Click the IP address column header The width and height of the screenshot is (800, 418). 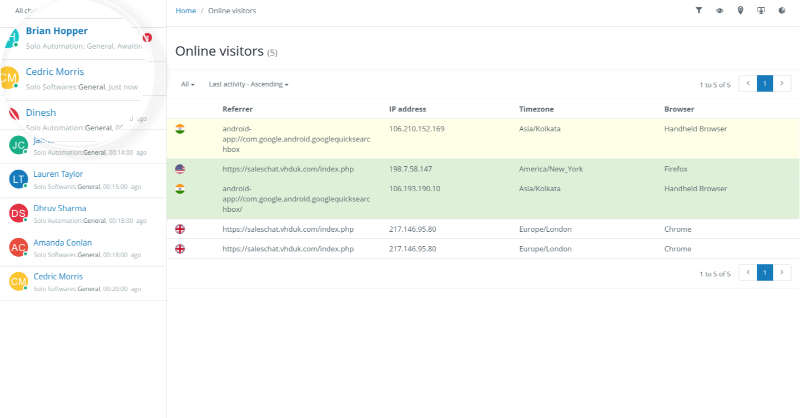click(408, 109)
